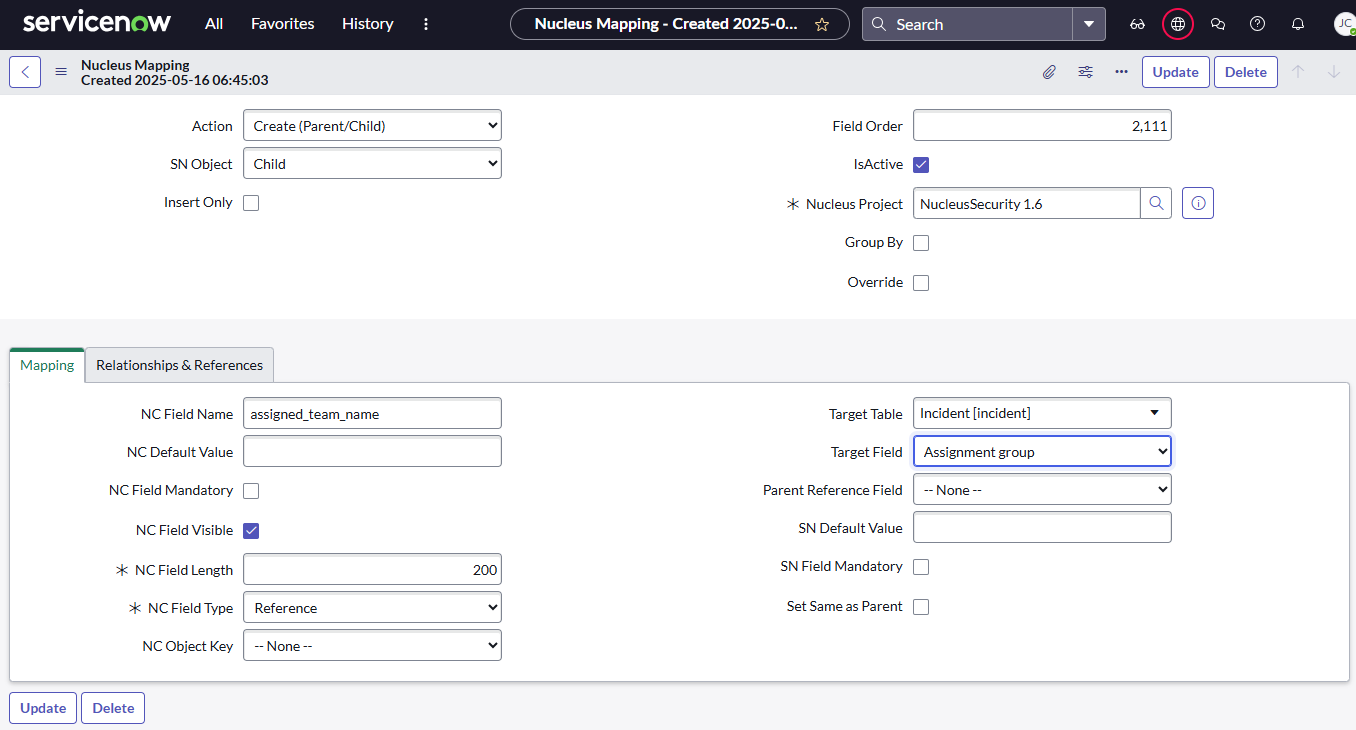
Task: Expand the search scope dropdown arrow
Action: click(1089, 24)
